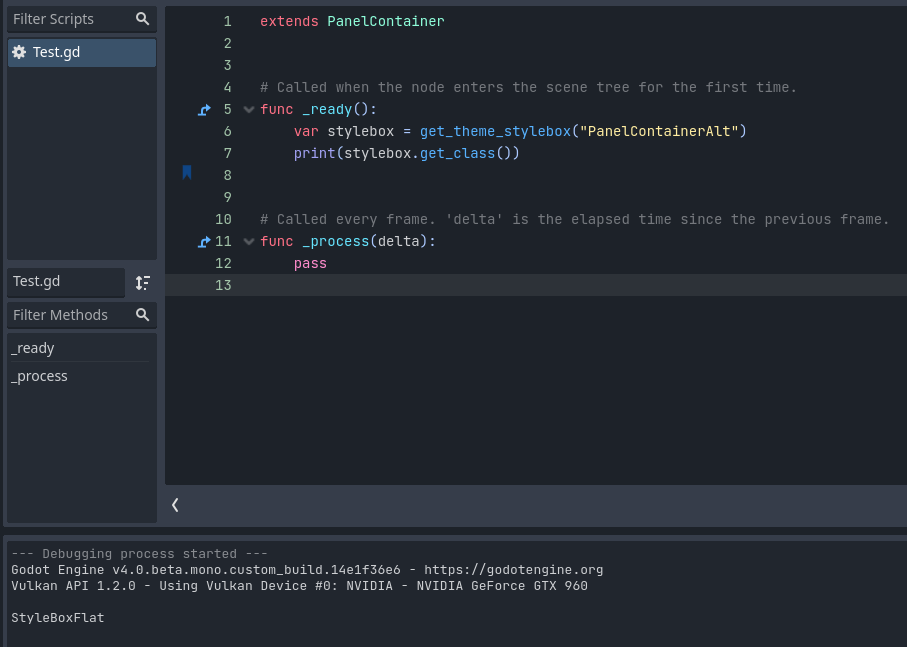The image size is (907, 647).
Task: Click the search icon in Filter Scripts bar
Action: [x=142, y=18]
